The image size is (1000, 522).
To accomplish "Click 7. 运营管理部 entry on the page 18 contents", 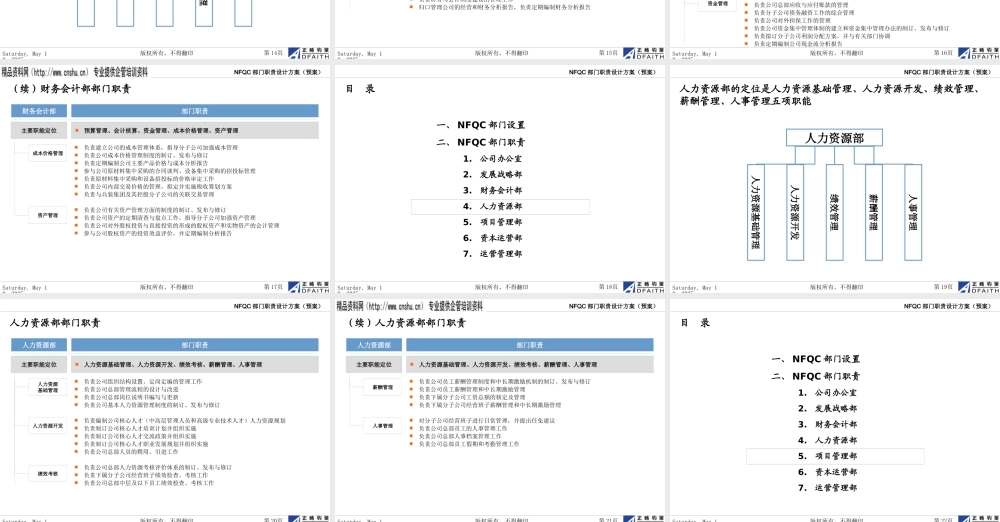I will pos(493,254).
